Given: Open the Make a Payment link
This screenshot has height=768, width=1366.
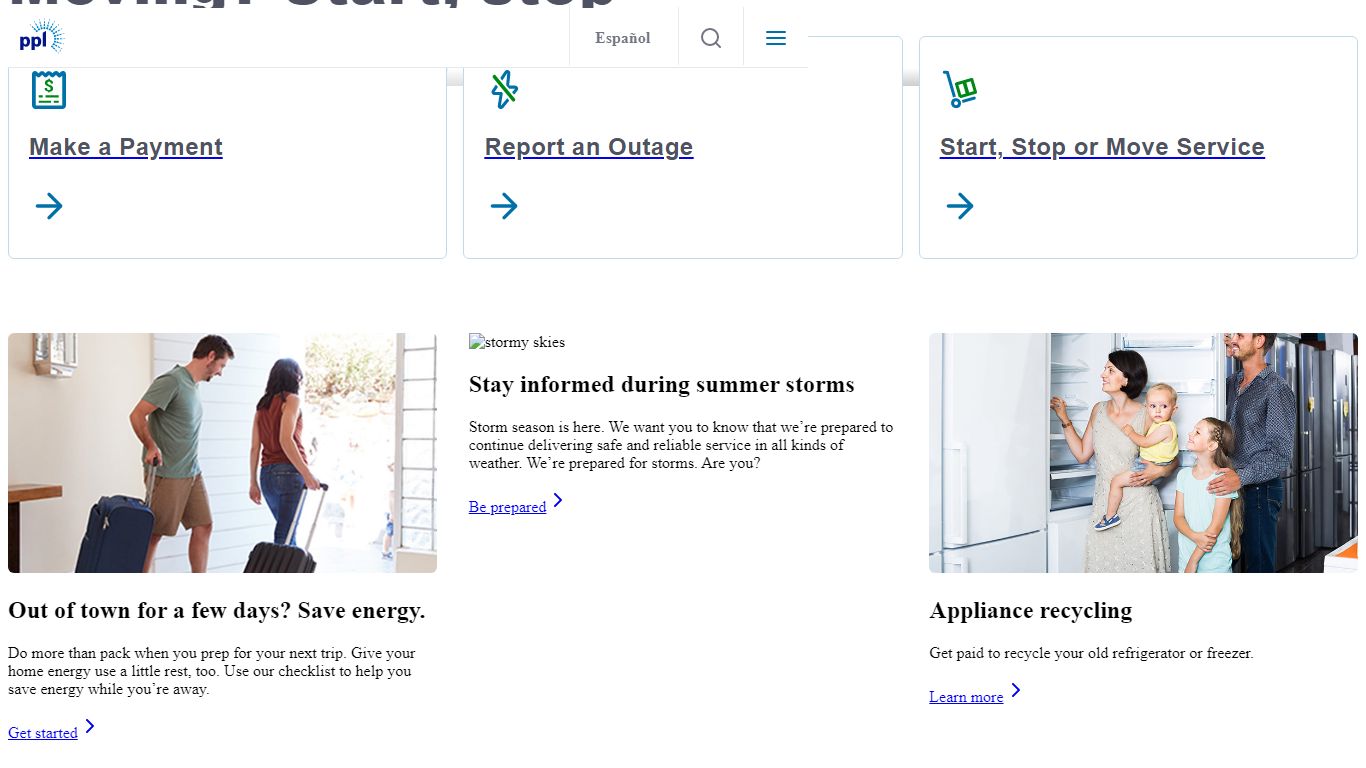Looking at the screenshot, I should click(126, 147).
